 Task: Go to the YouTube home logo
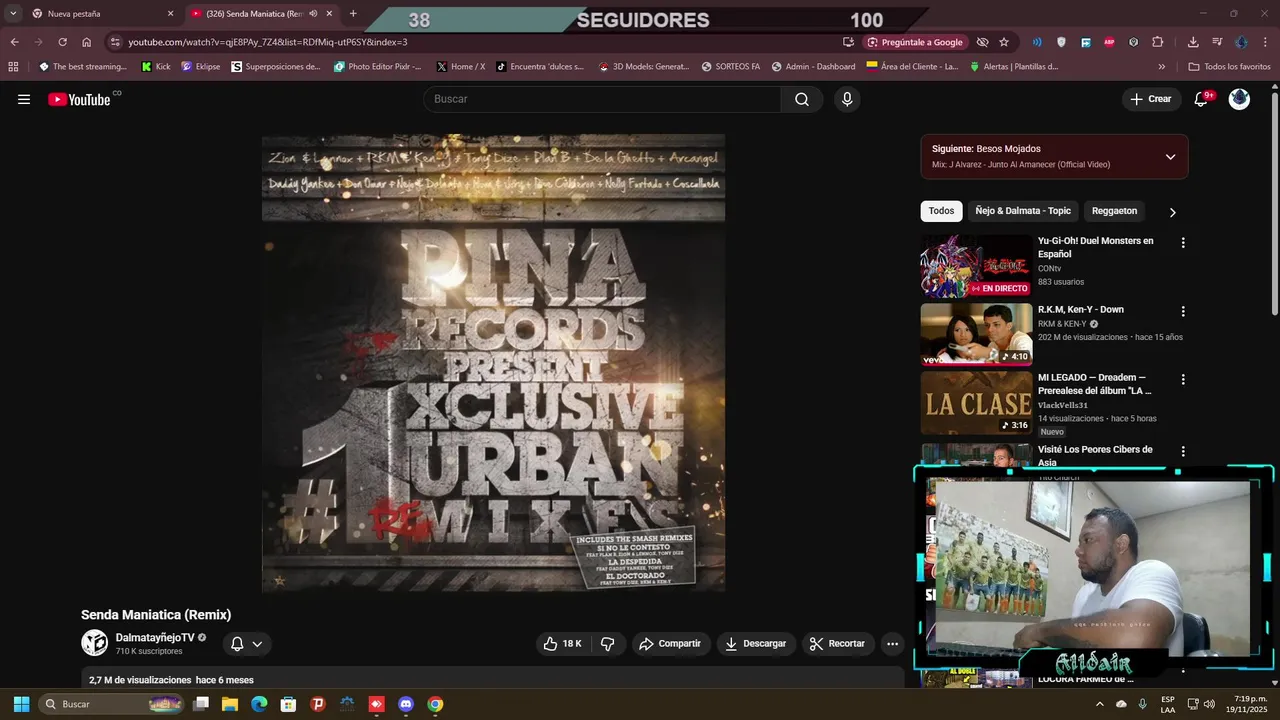pyautogui.click(x=79, y=99)
